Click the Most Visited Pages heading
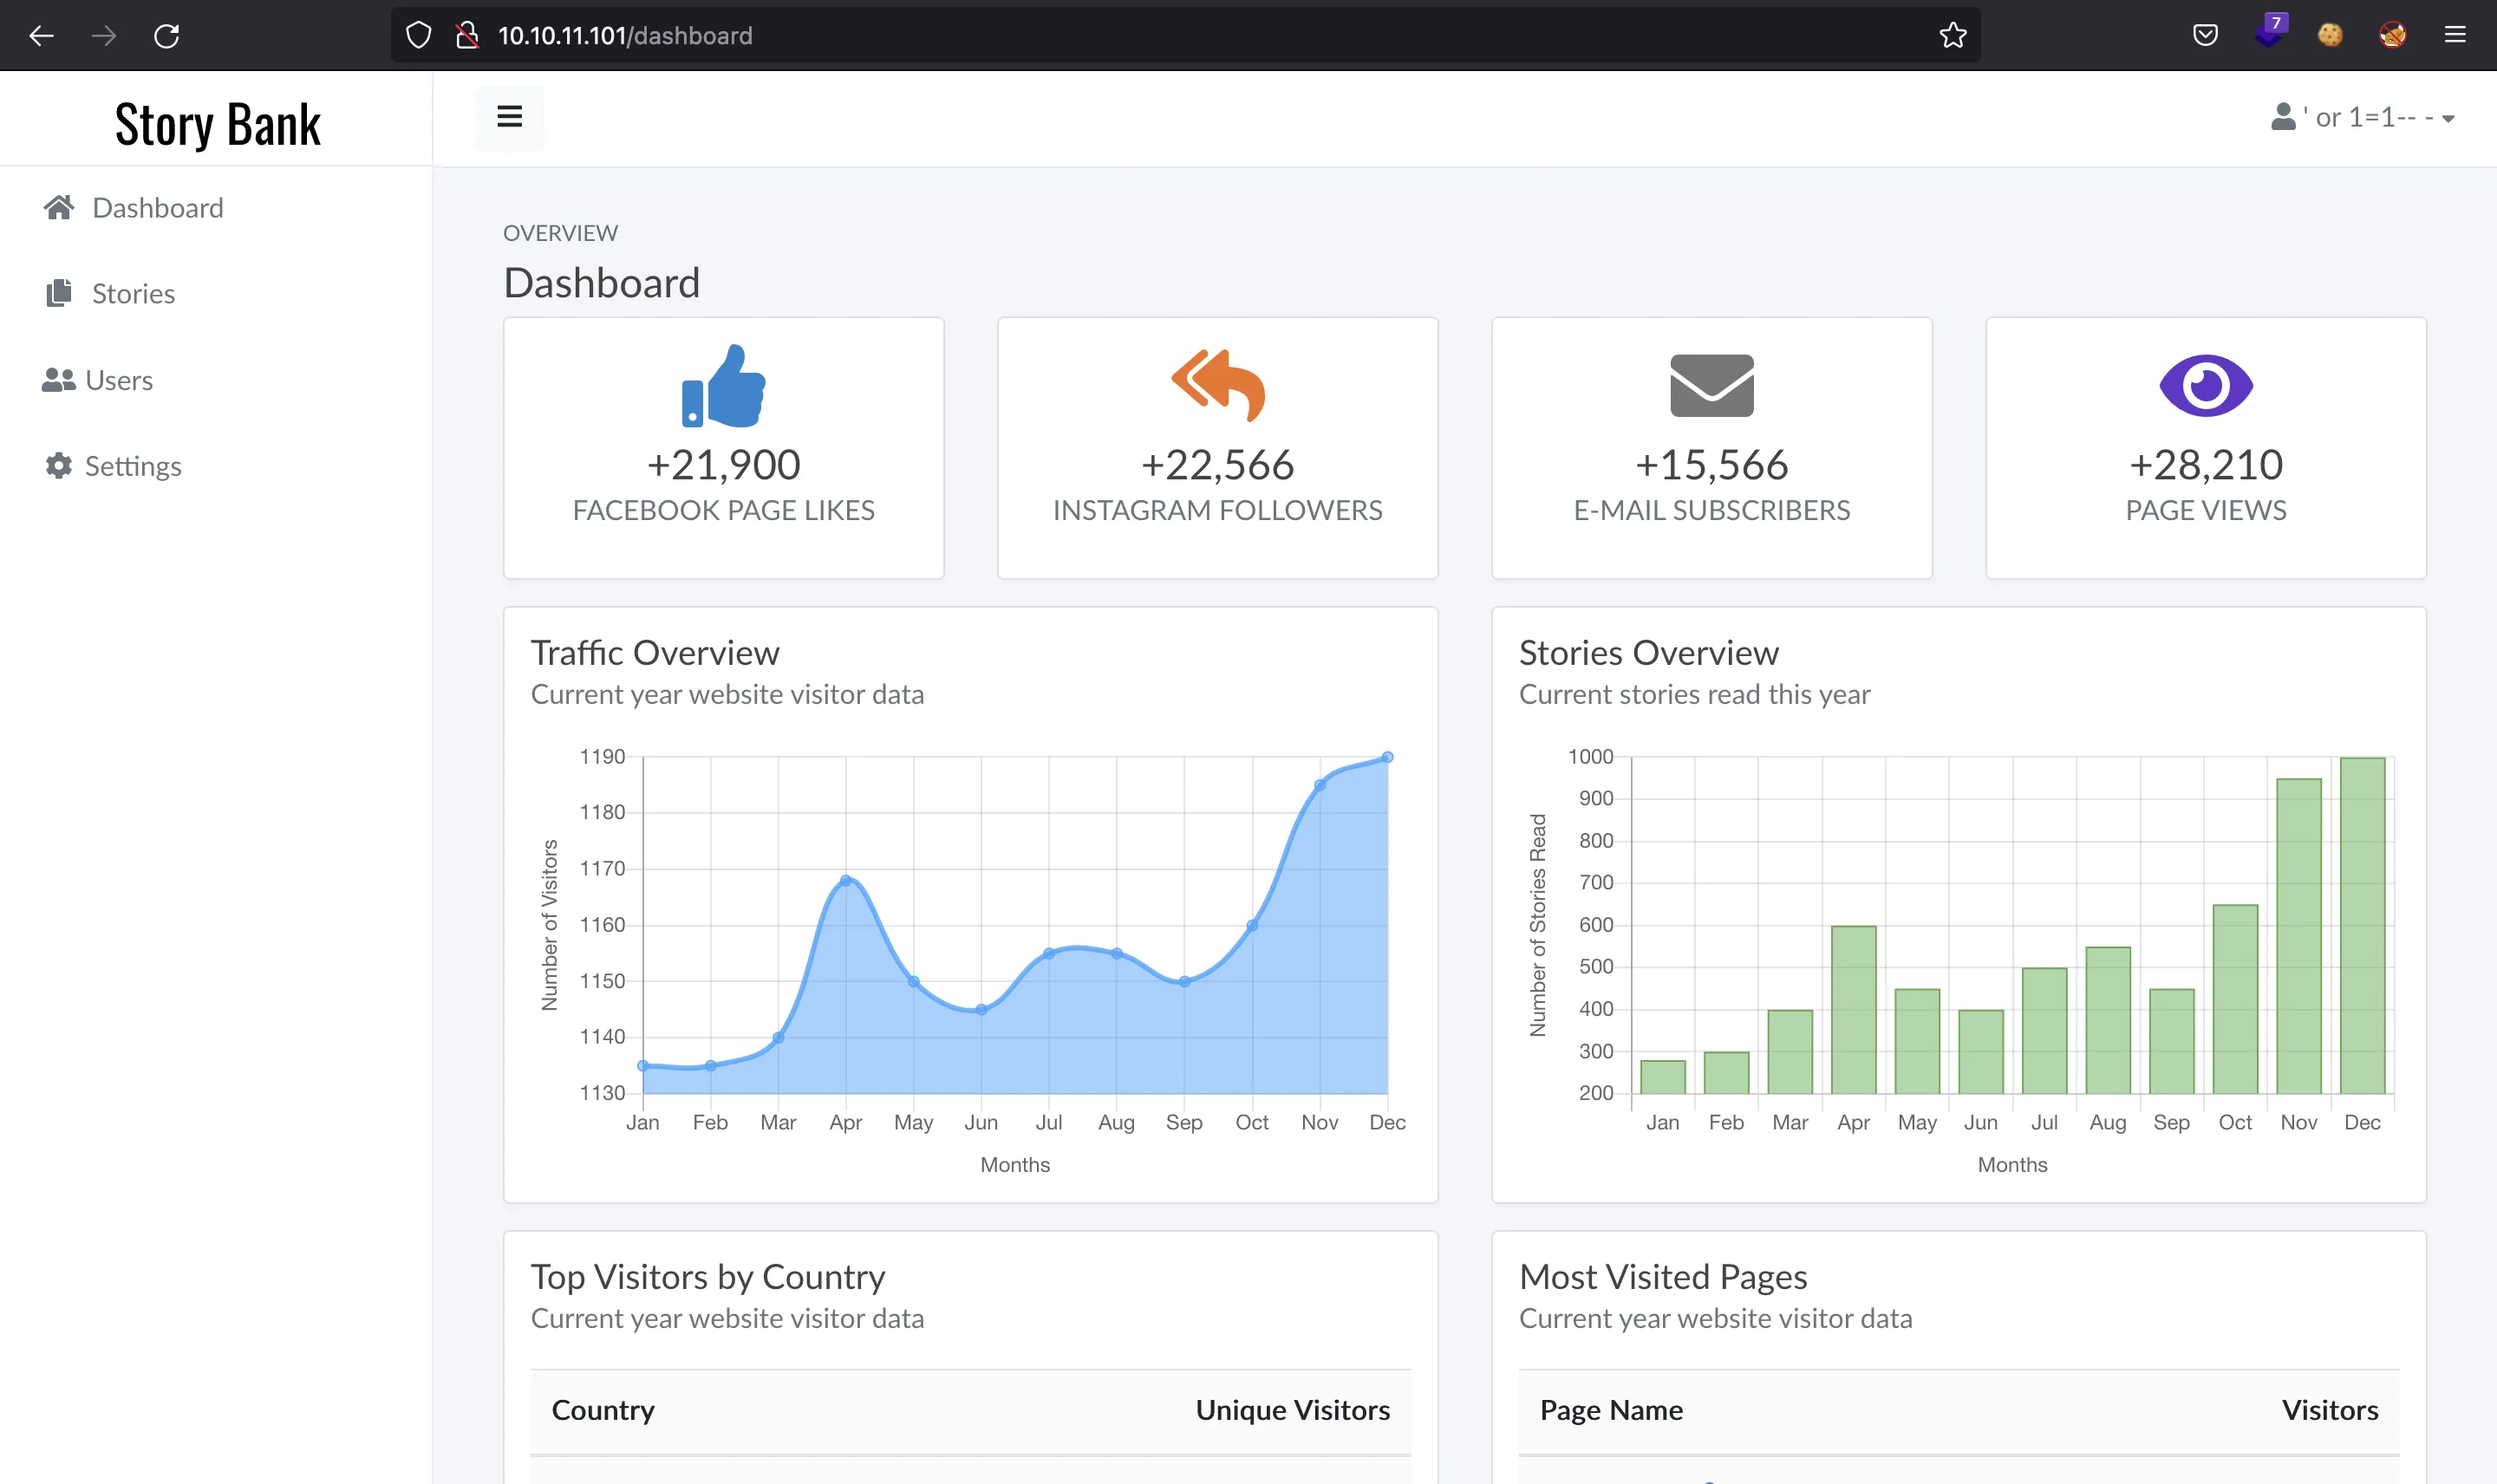This screenshot has width=2497, height=1484. (x=1662, y=1277)
